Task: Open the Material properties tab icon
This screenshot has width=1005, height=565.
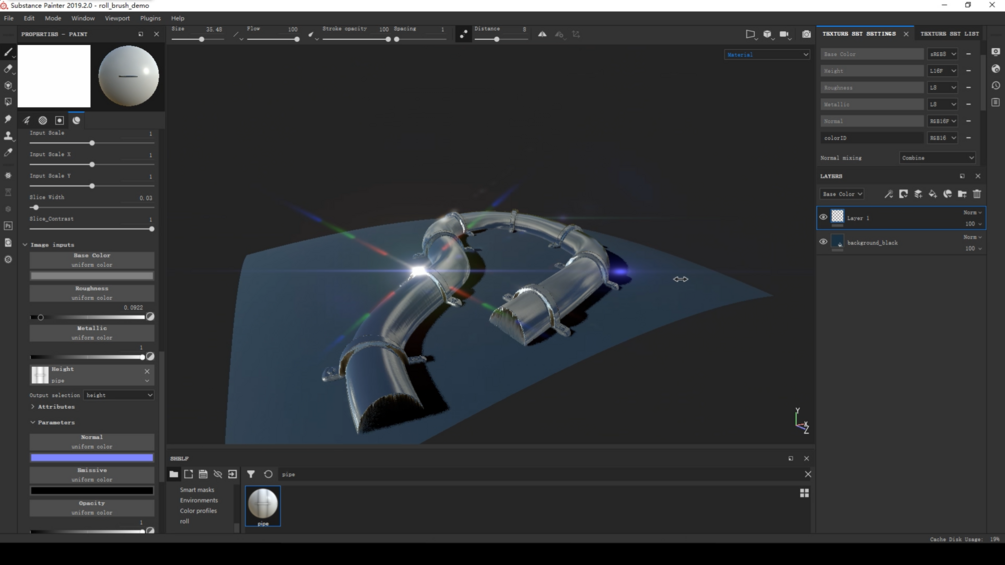Action: coord(76,120)
